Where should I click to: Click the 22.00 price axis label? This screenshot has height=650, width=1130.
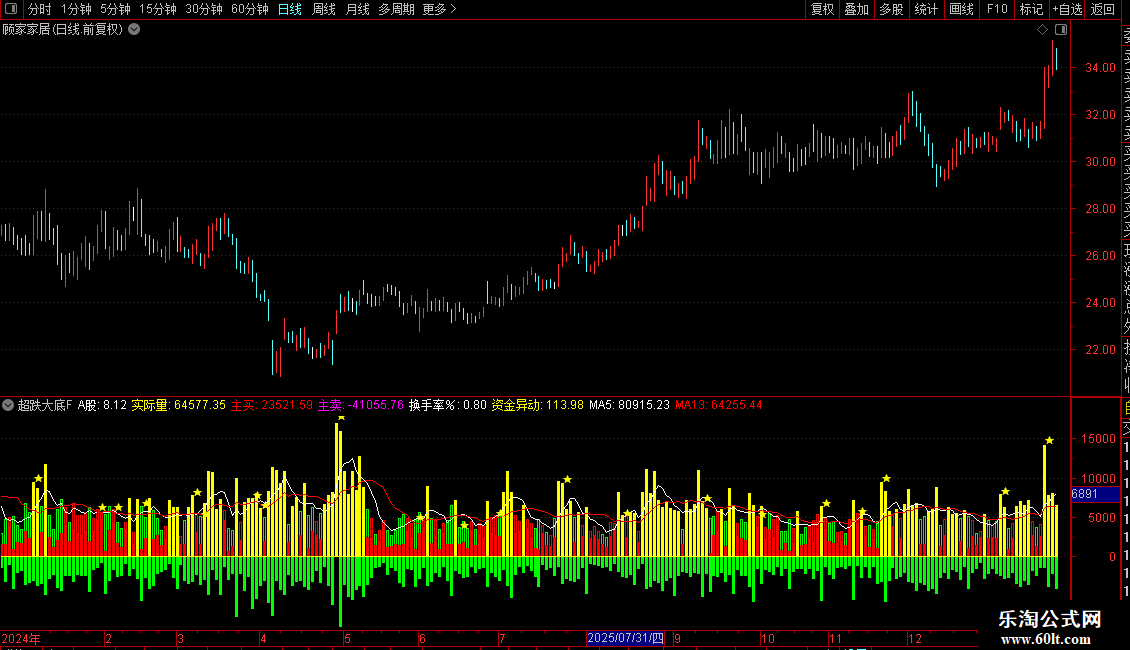coord(1100,350)
